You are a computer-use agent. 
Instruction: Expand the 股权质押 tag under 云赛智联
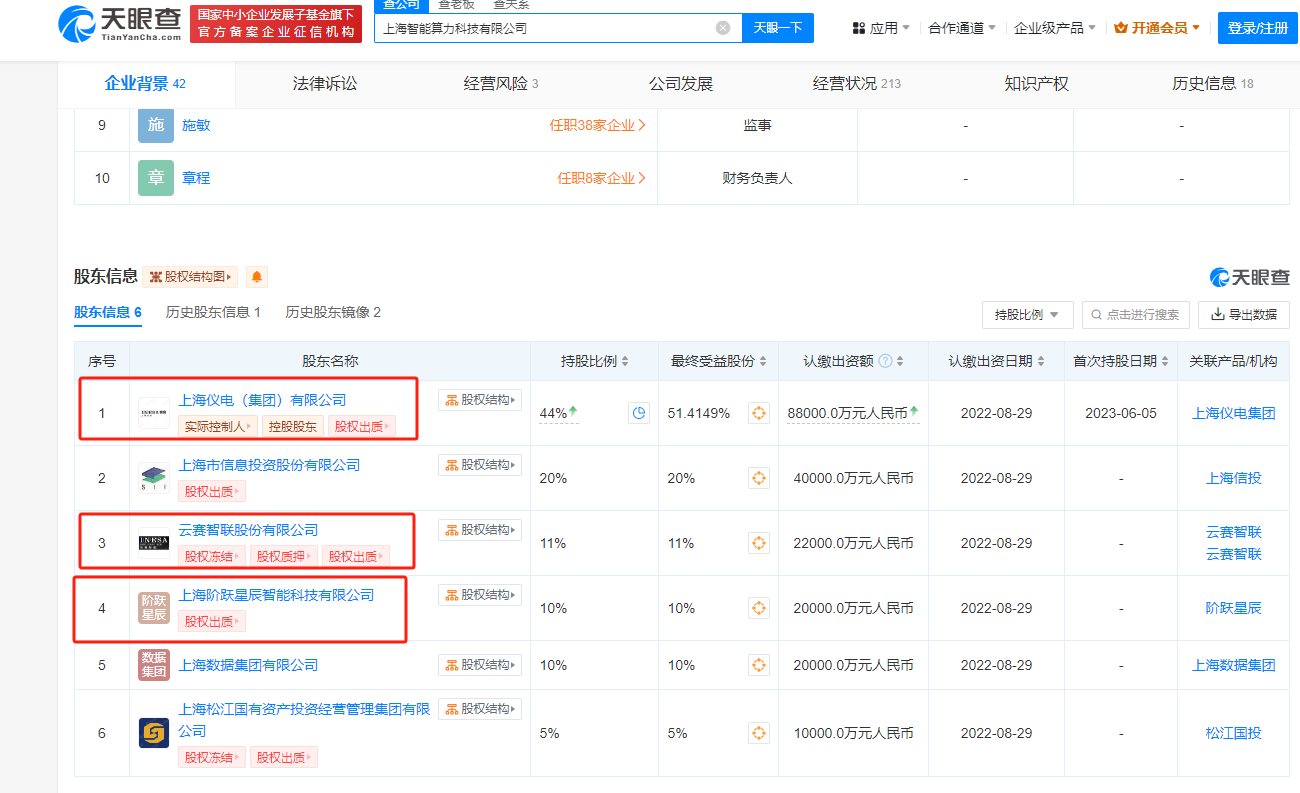[284, 556]
